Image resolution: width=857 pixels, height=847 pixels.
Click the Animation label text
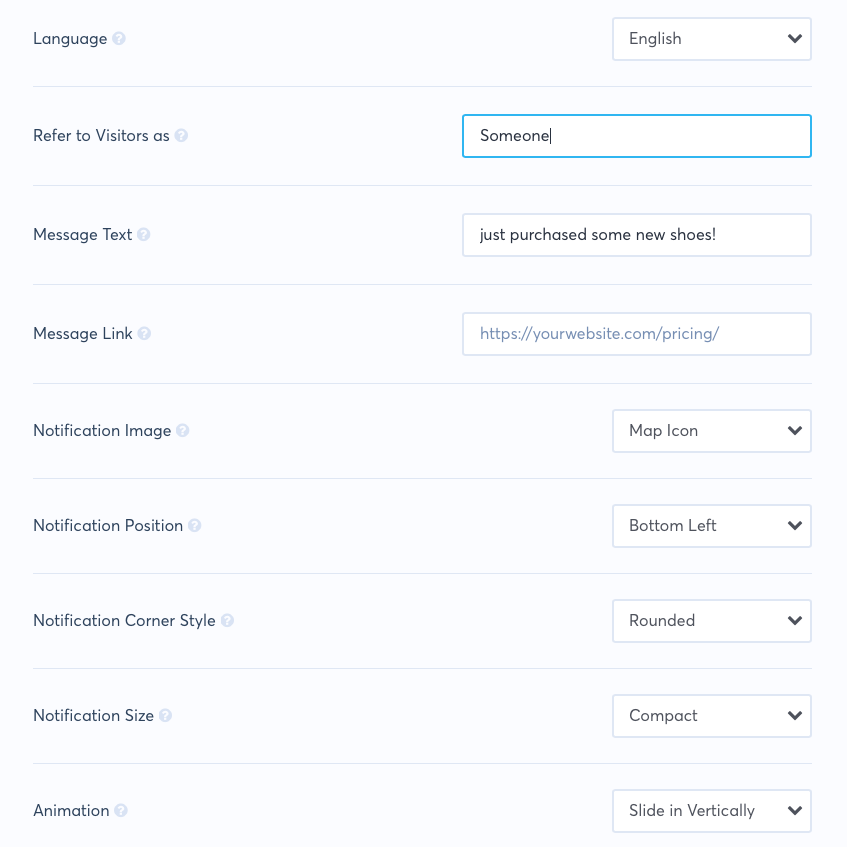click(x=71, y=811)
